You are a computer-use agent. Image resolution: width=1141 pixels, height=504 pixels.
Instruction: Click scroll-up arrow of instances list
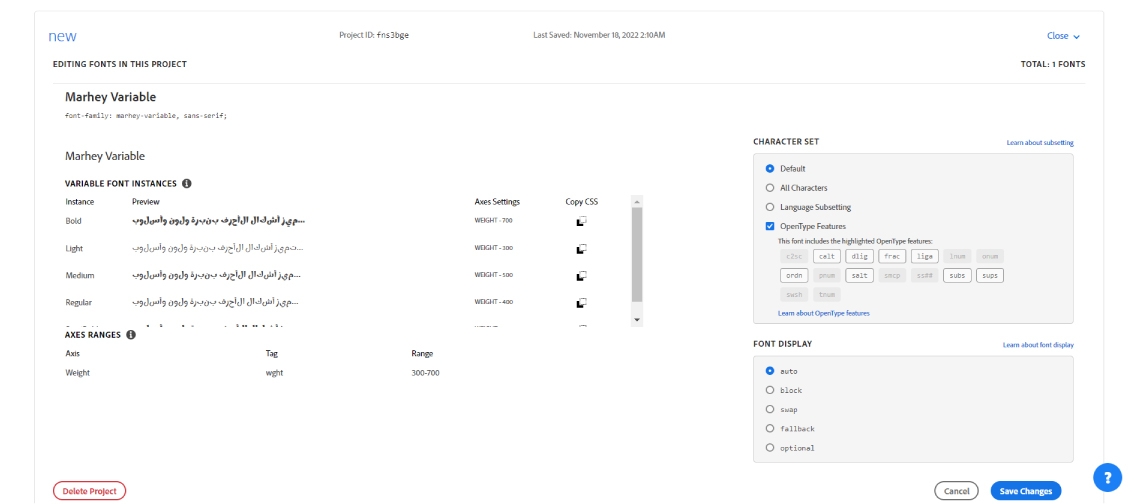(637, 201)
